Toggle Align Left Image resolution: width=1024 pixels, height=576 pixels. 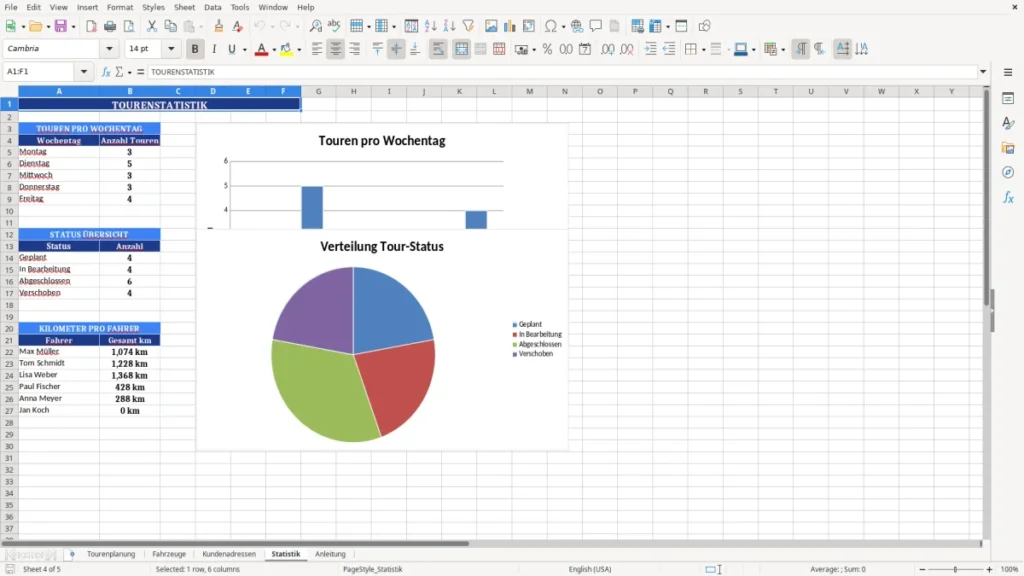(317, 49)
